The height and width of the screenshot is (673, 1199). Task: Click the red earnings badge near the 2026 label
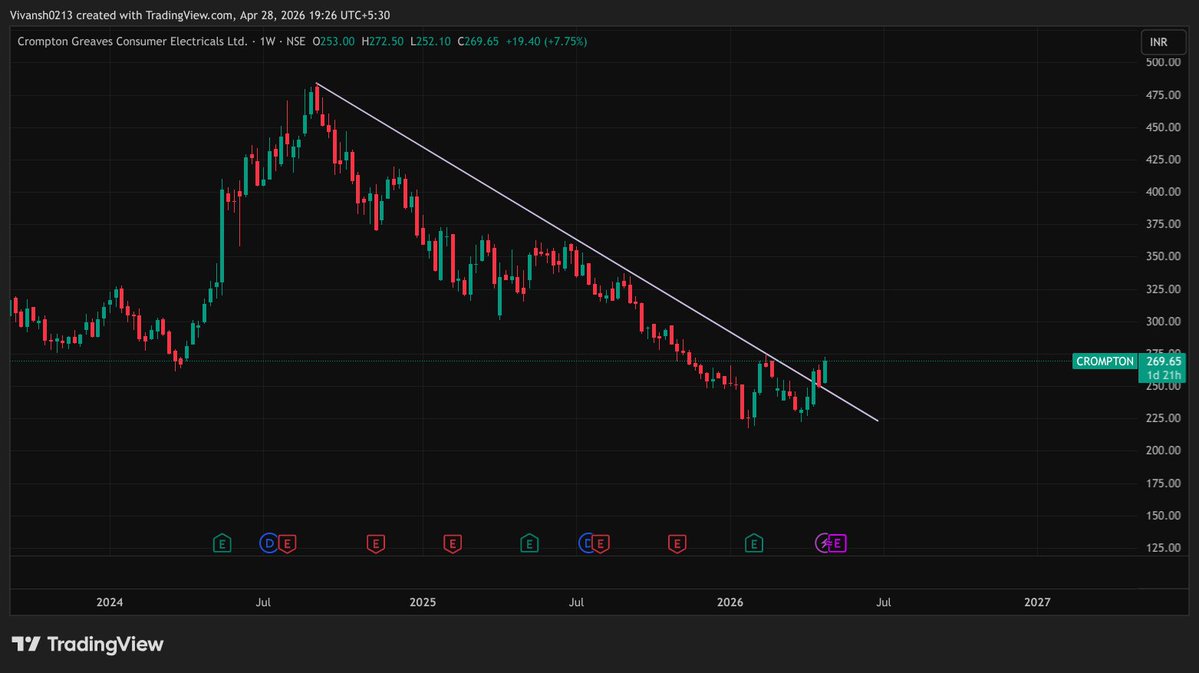(677, 543)
